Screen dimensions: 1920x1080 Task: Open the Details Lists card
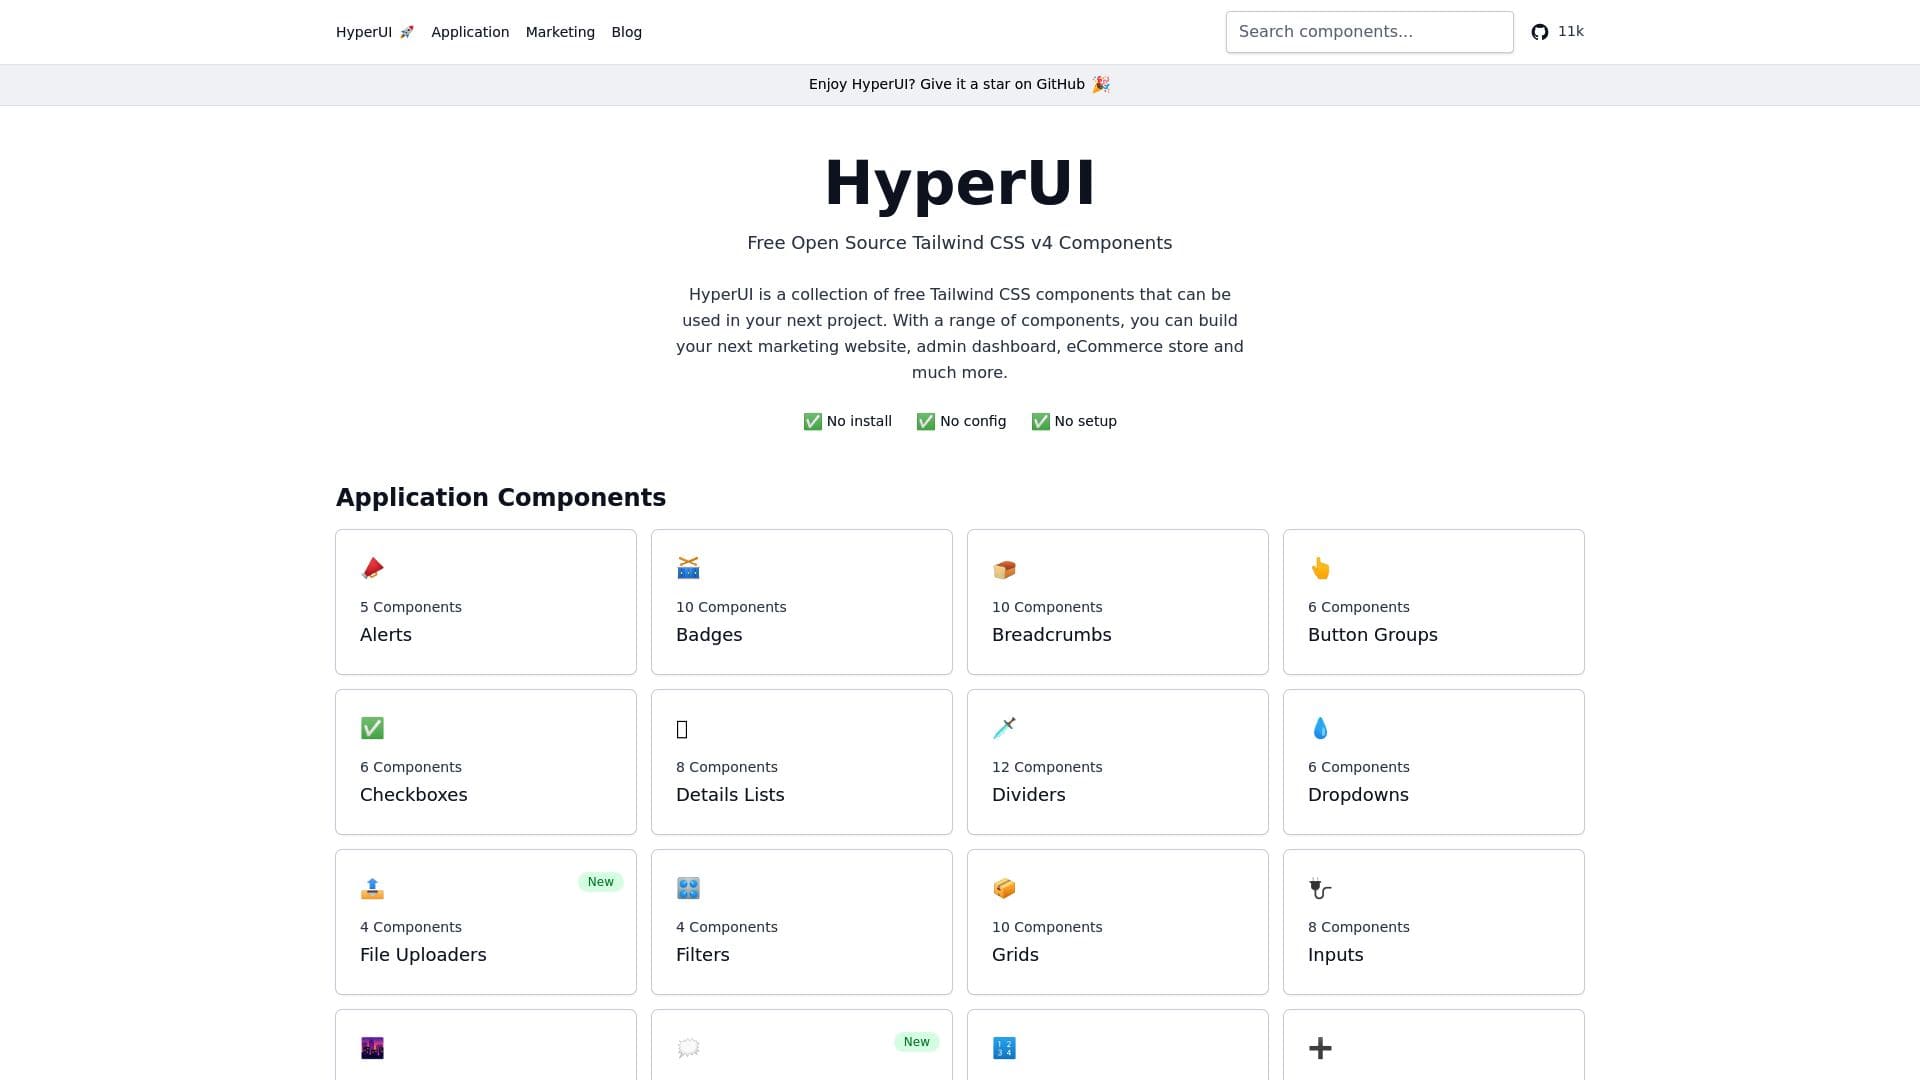pyautogui.click(x=801, y=762)
